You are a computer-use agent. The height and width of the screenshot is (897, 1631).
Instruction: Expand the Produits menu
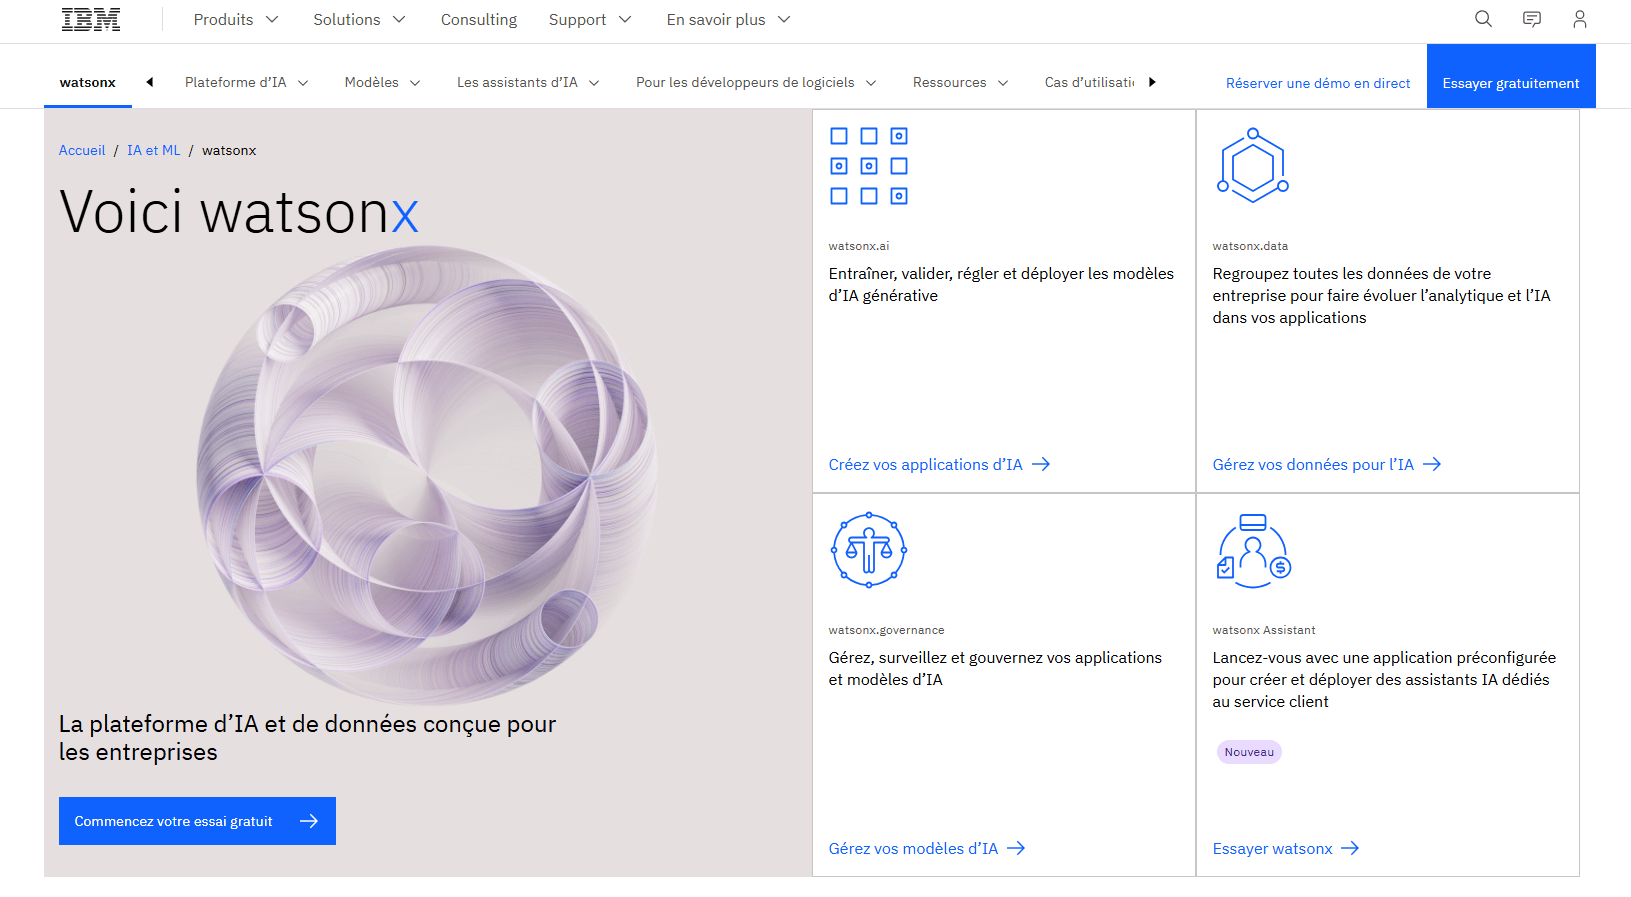(x=236, y=20)
